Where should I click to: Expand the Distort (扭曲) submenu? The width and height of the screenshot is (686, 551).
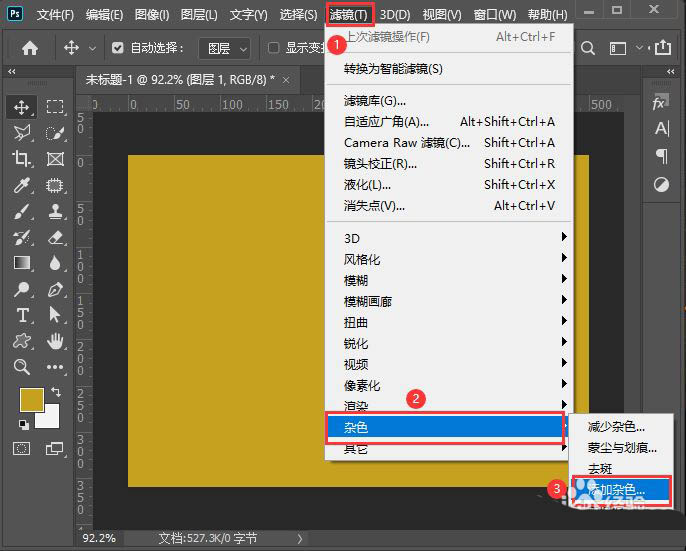click(449, 322)
